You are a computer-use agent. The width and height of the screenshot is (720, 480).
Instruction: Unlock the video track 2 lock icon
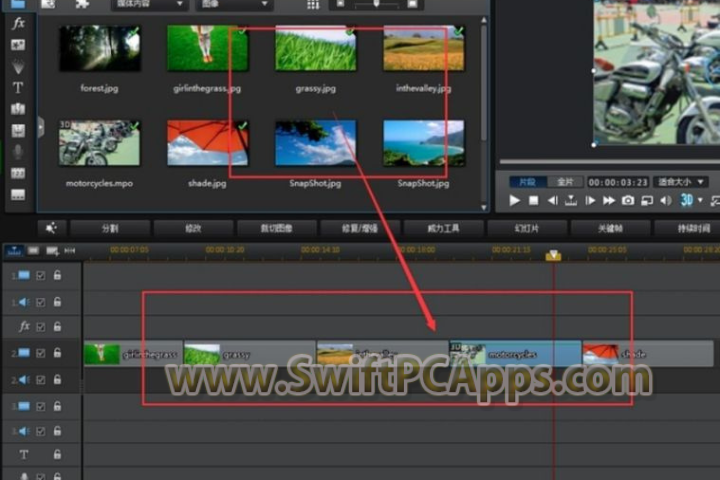[x=57, y=353]
